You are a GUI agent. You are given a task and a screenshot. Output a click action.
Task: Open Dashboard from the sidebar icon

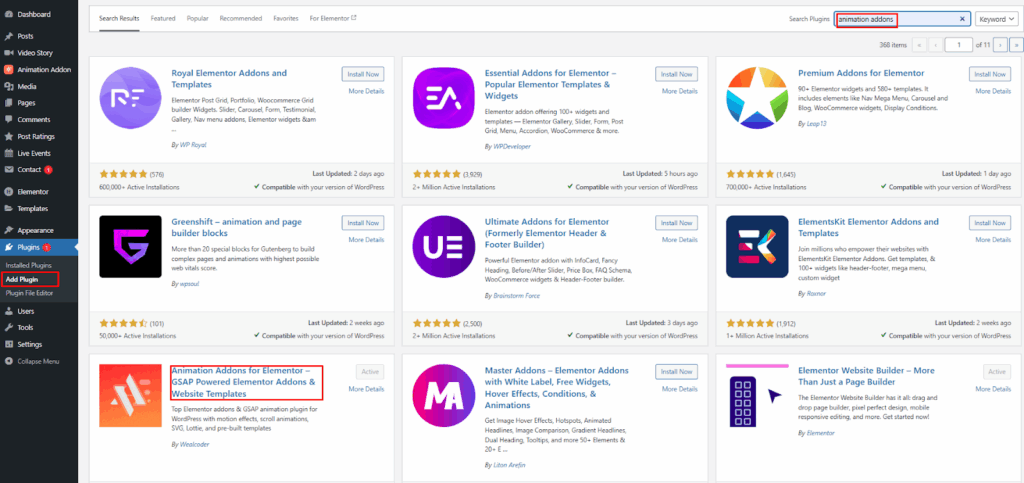(8, 15)
